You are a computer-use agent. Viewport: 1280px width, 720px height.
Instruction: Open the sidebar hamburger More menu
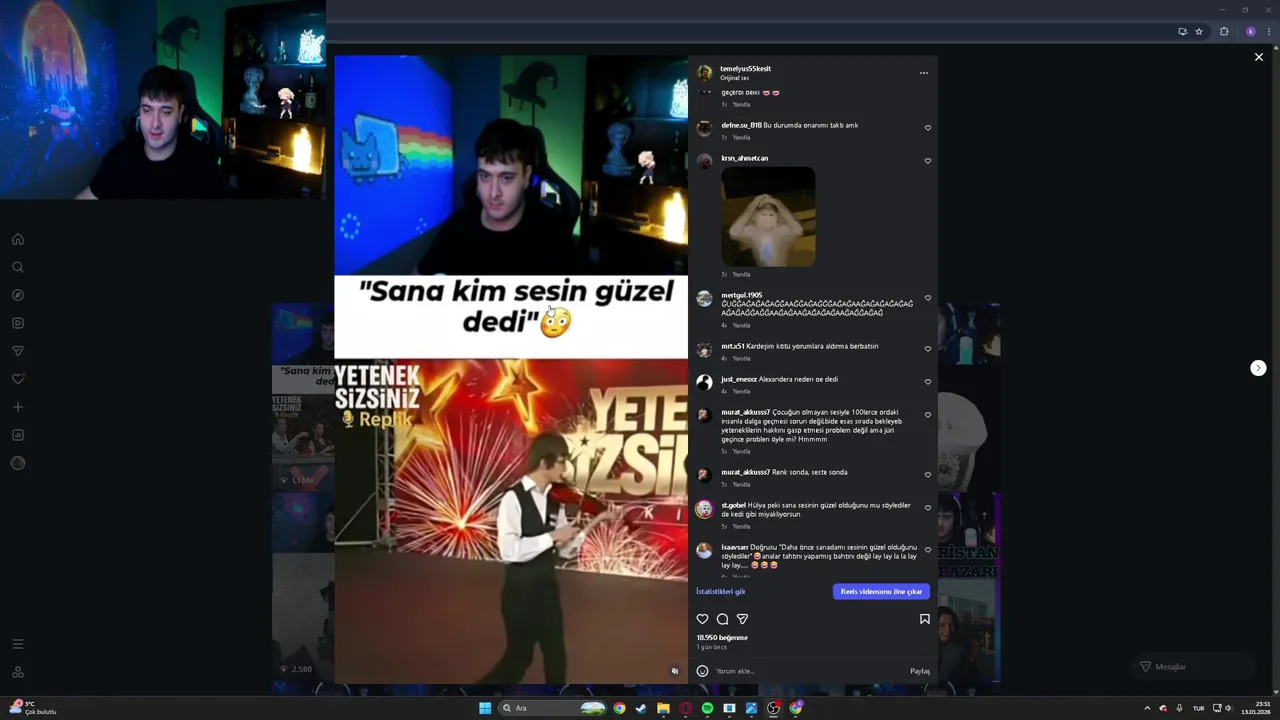tap(17, 644)
